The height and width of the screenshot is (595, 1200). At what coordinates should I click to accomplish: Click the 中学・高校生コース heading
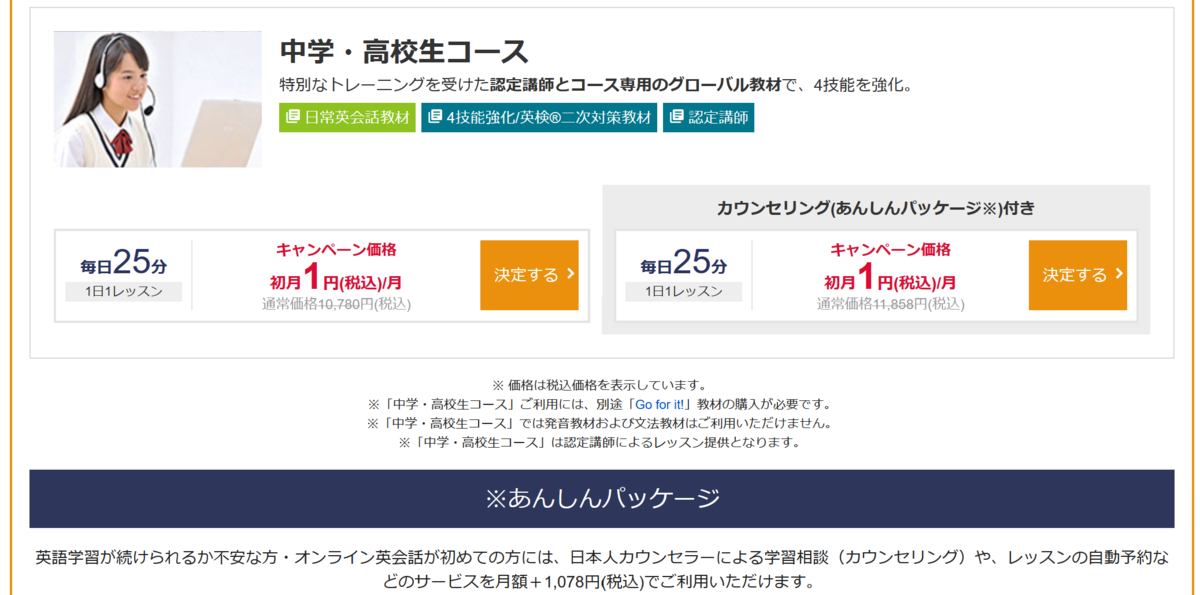click(x=404, y=51)
